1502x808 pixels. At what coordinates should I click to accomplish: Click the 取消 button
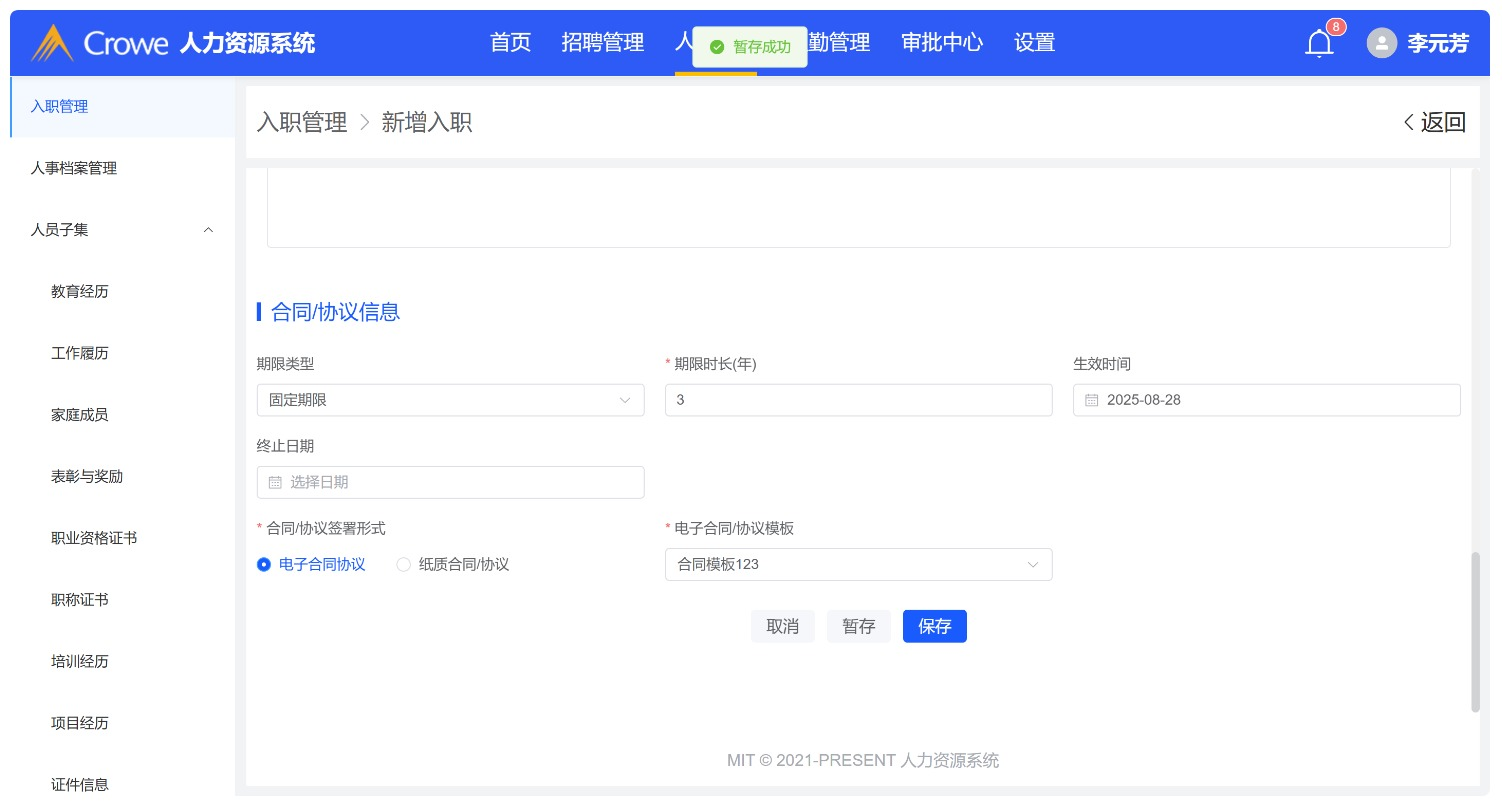(x=782, y=626)
